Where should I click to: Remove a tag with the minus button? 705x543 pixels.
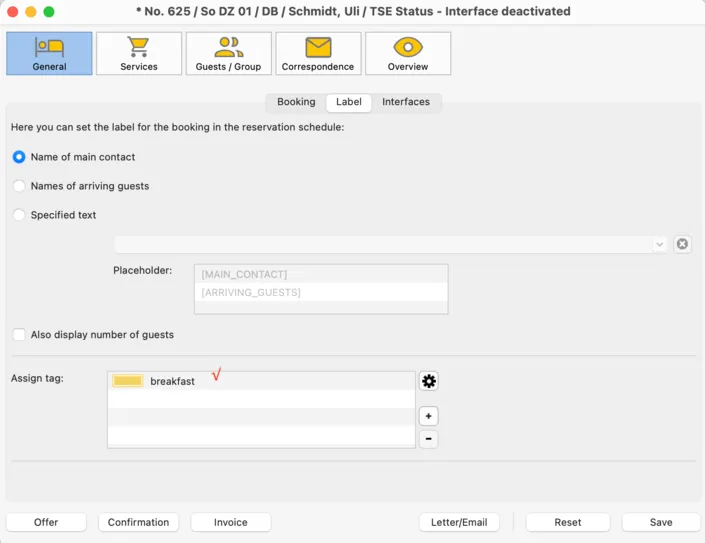tap(428, 439)
